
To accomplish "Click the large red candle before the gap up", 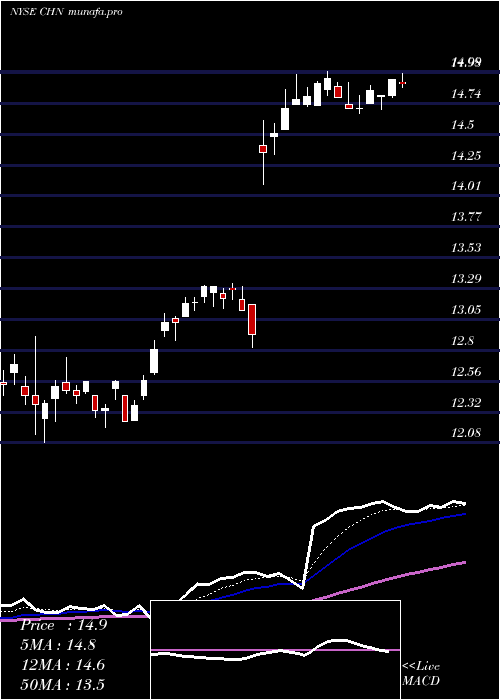I will pyautogui.click(x=252, y=319).
